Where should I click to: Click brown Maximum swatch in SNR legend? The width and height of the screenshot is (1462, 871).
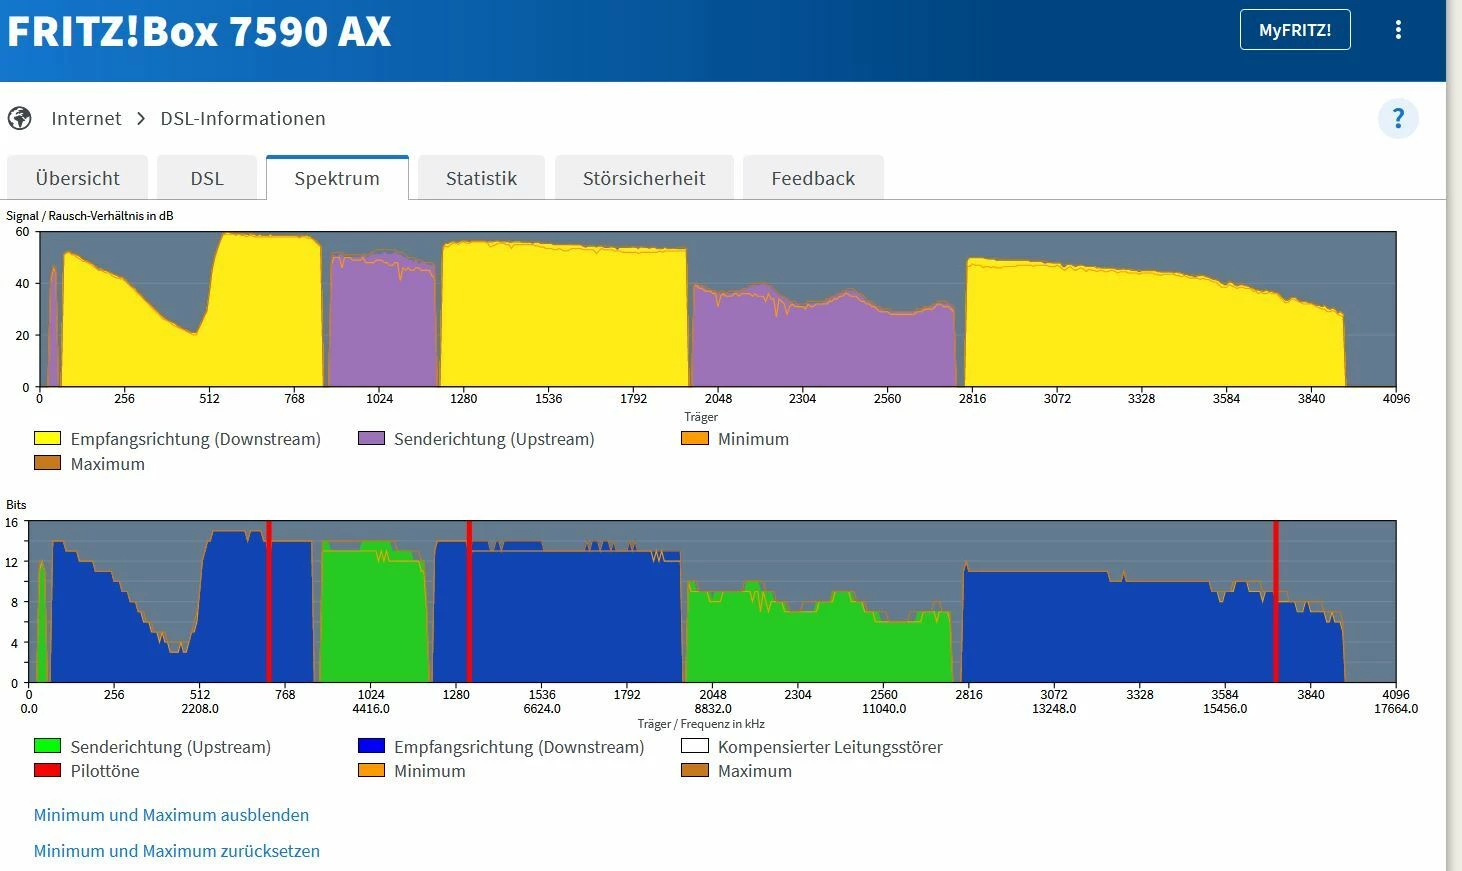pos(48,463)
